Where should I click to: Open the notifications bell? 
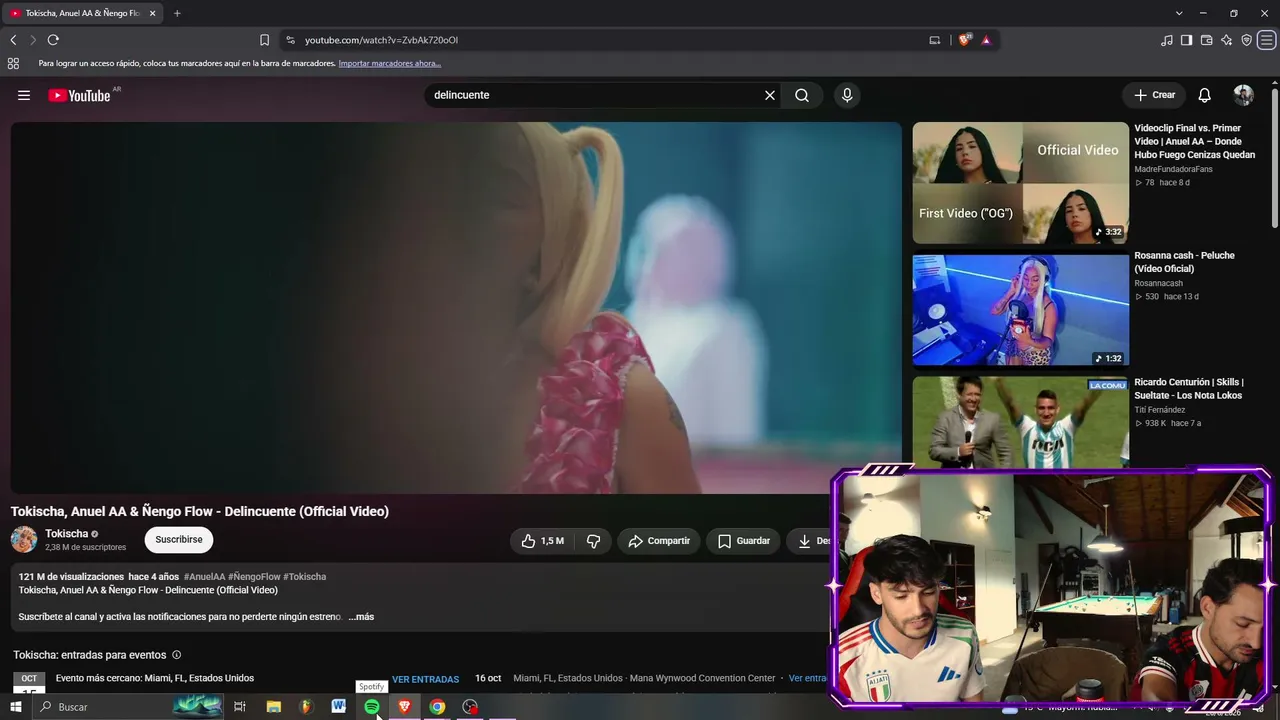tap(1205, 95)
